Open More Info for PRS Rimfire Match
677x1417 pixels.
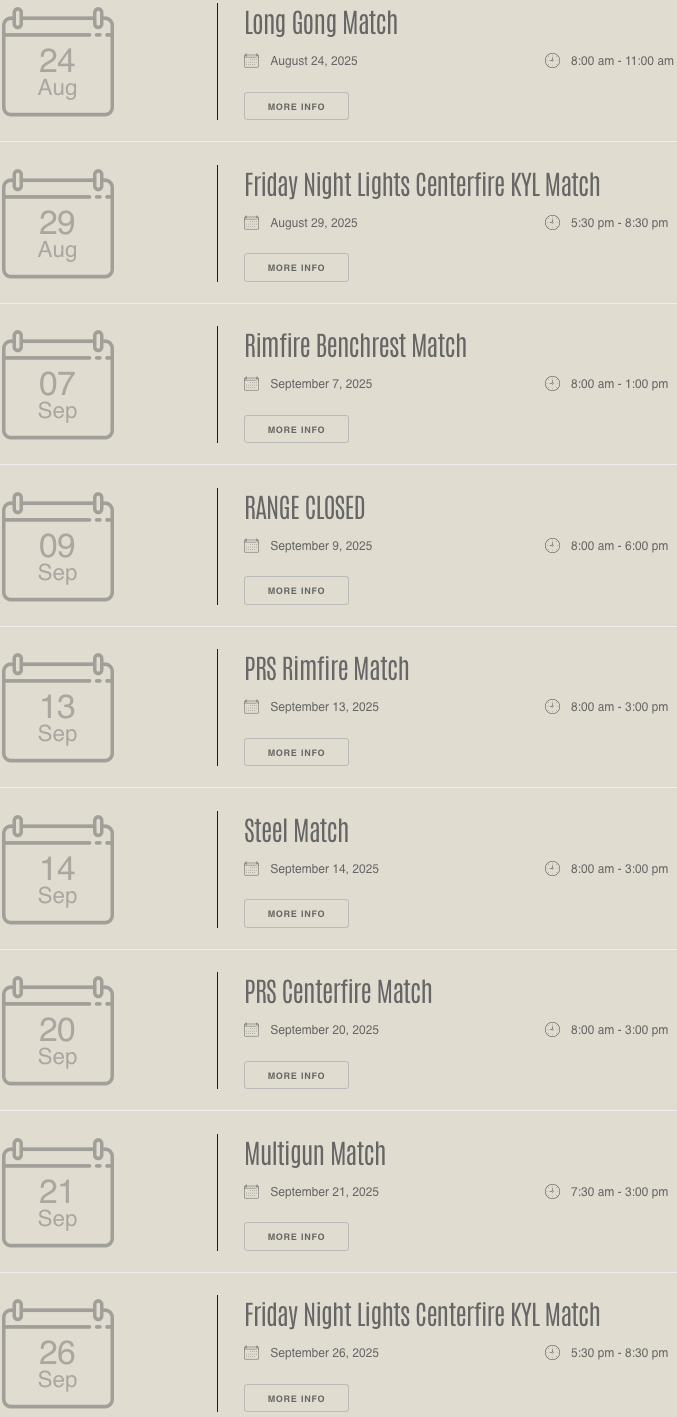296,752
